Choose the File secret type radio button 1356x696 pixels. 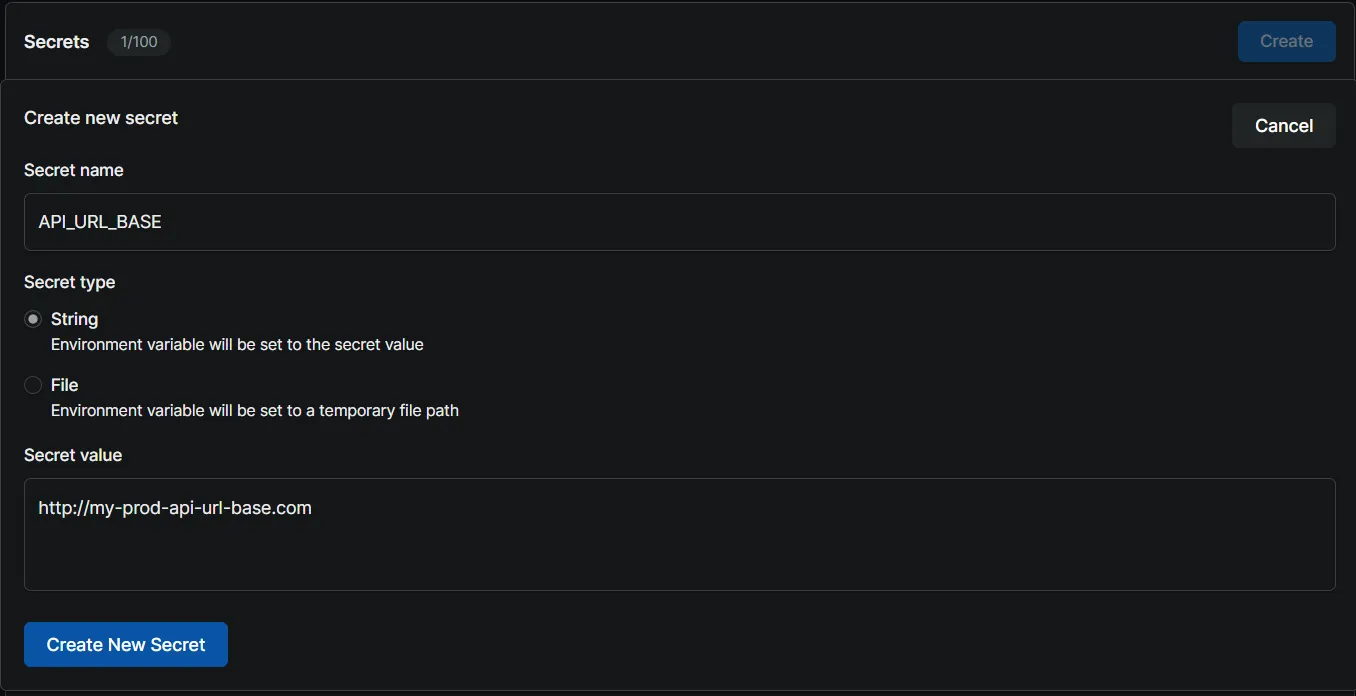click(x=33, y=385)
